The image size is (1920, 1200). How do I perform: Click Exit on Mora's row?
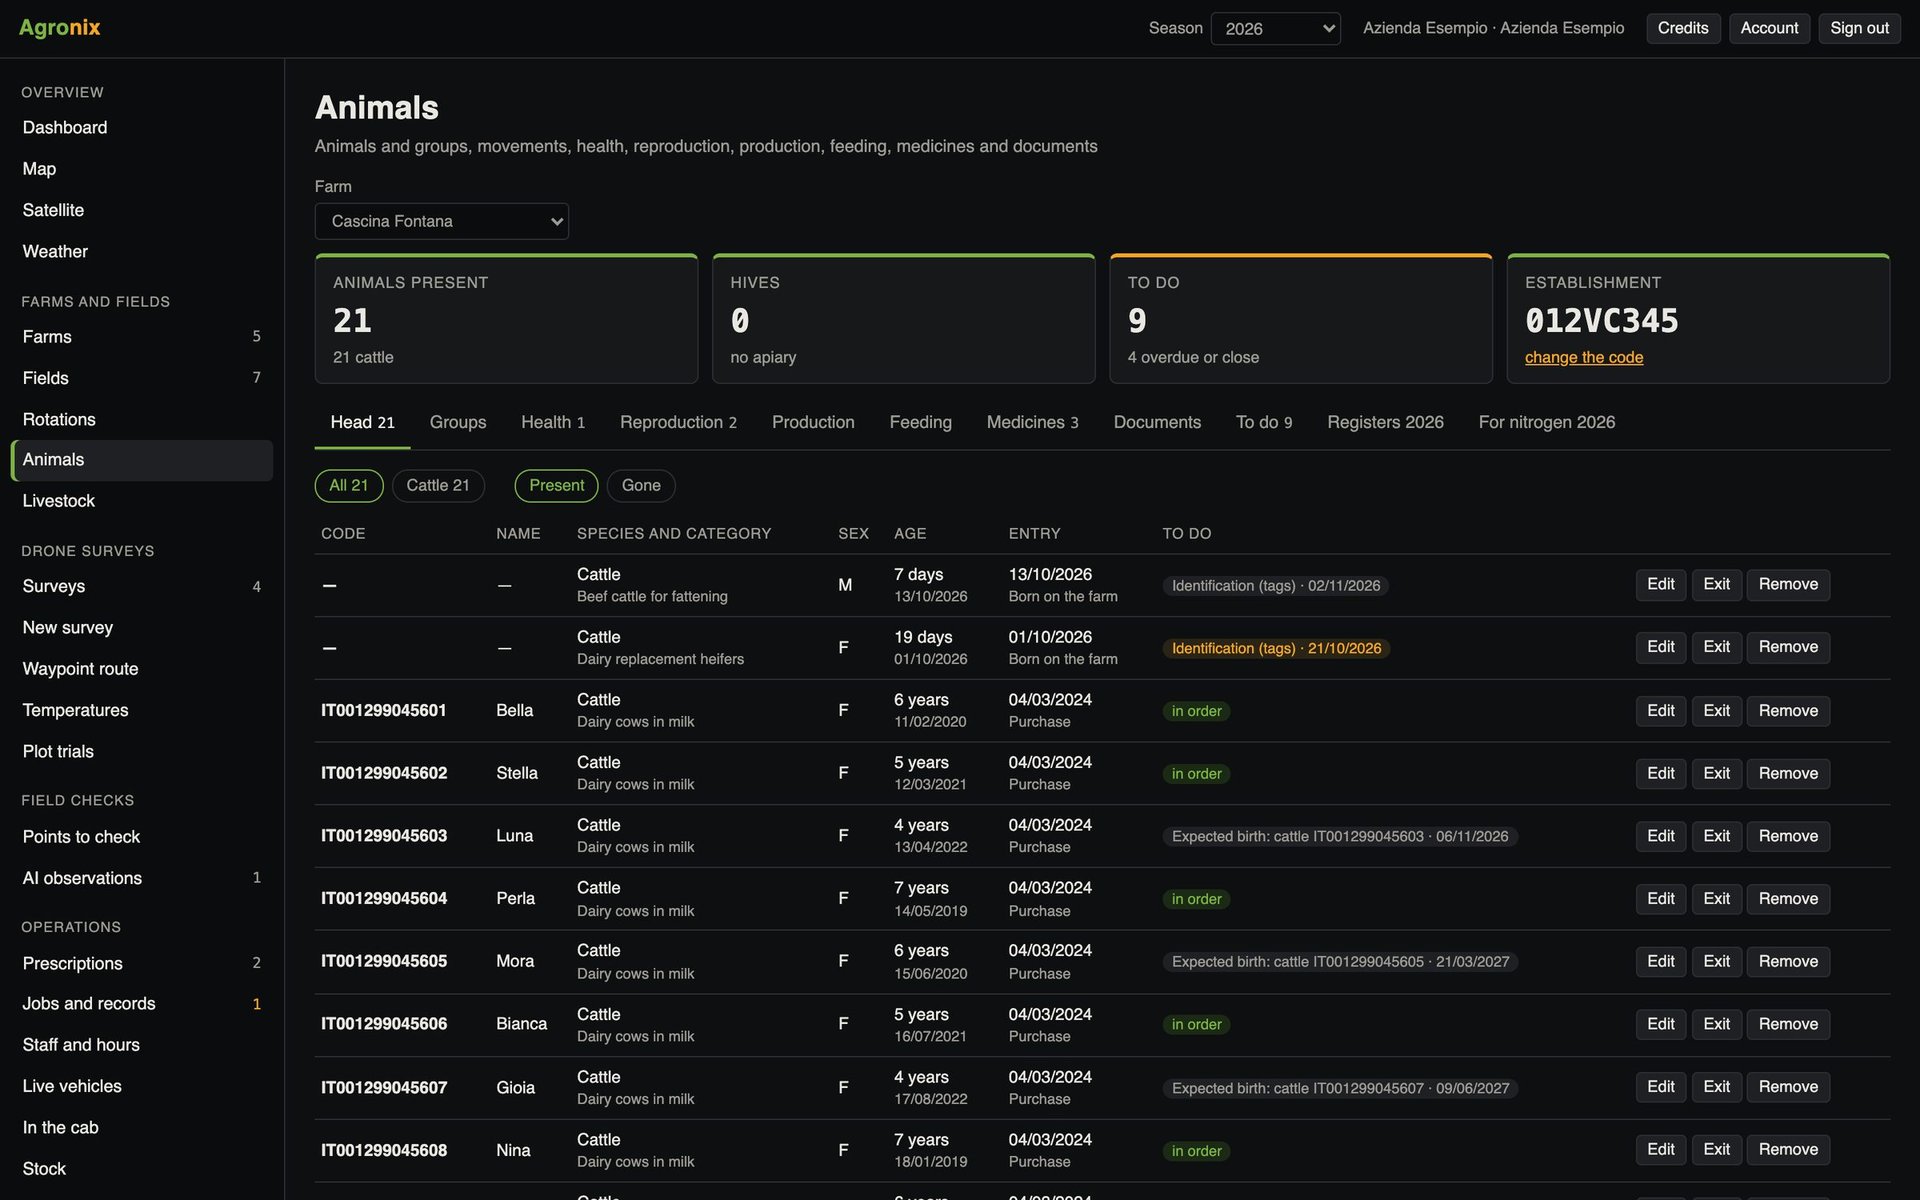1716,961
